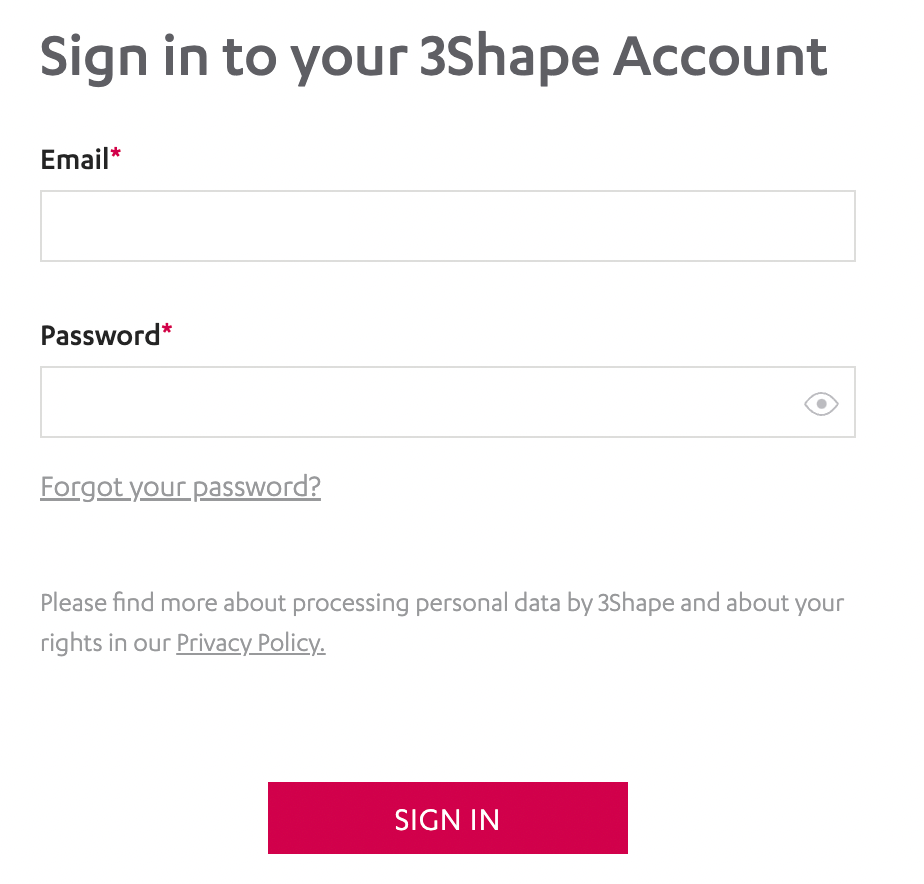Click inside the Password text box
This screenshot has width=924, height=884.
tap(420, 402)
